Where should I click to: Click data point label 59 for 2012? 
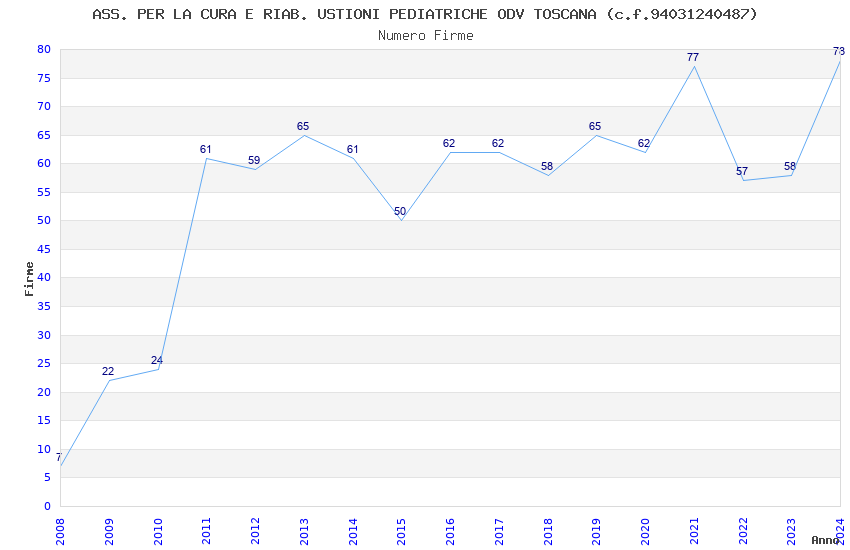point(254,160)
